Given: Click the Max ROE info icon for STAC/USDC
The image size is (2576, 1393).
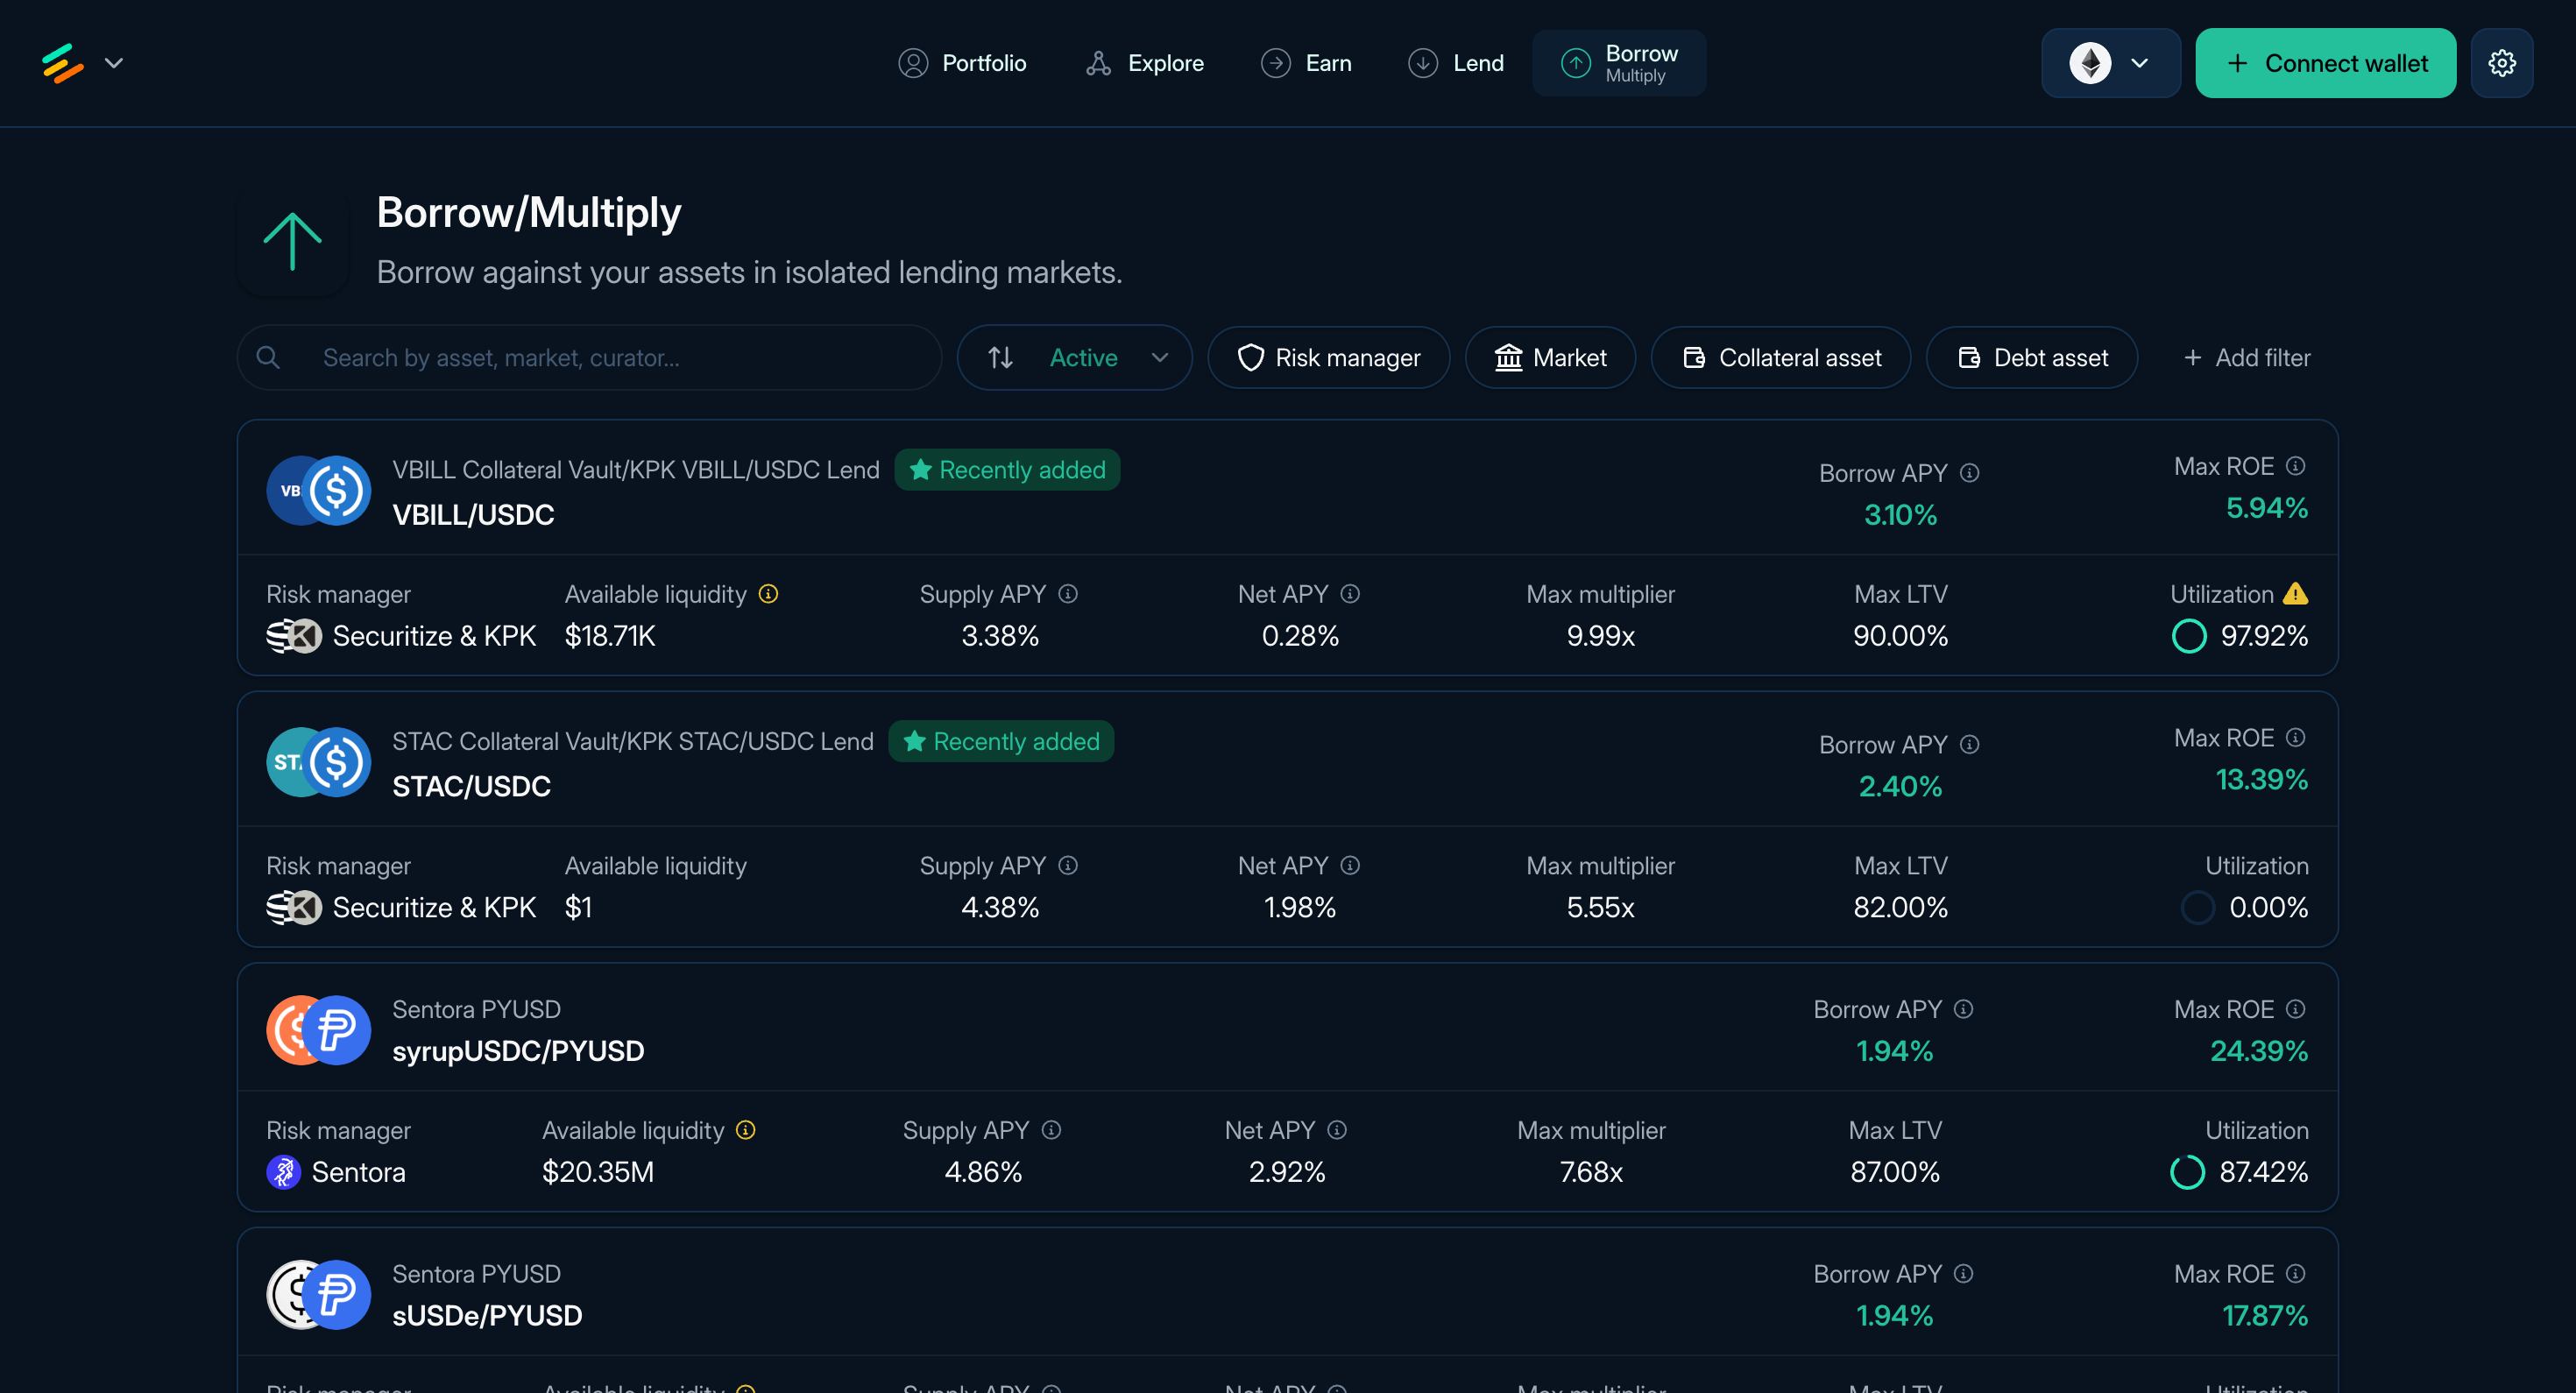Looking at the screenshot, I should (x=2296, y=737).
